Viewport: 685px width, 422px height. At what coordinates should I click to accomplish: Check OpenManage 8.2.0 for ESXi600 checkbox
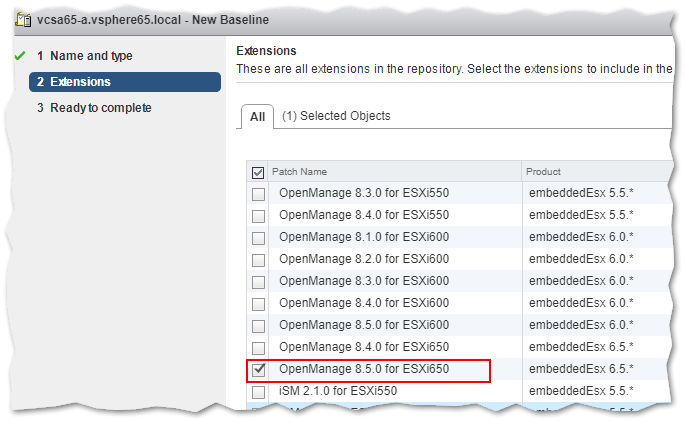pyautogui.click(x=258, y=260)
